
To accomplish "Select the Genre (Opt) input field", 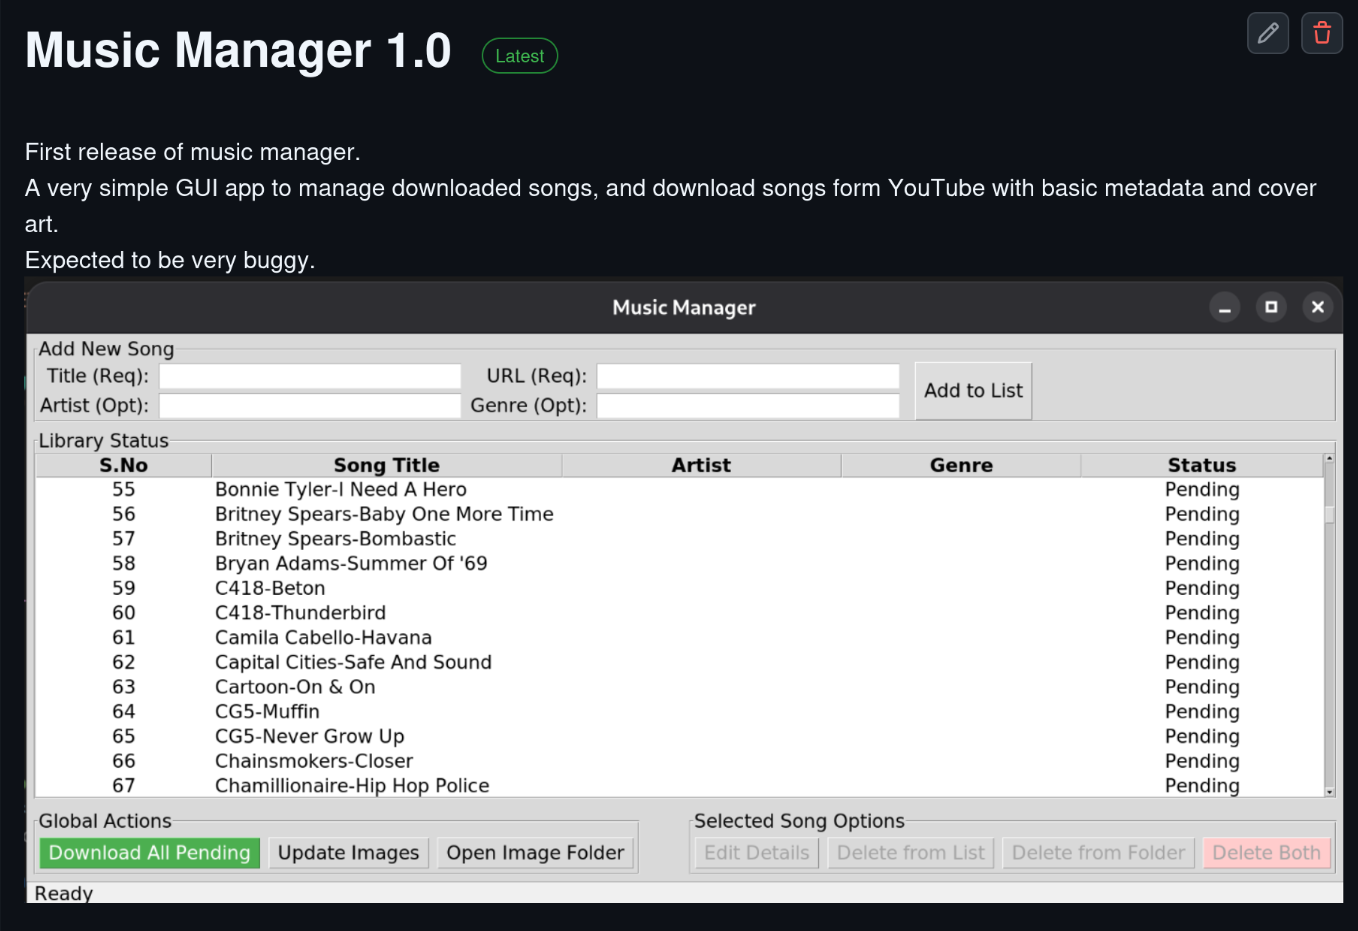I will coord(748,405).
